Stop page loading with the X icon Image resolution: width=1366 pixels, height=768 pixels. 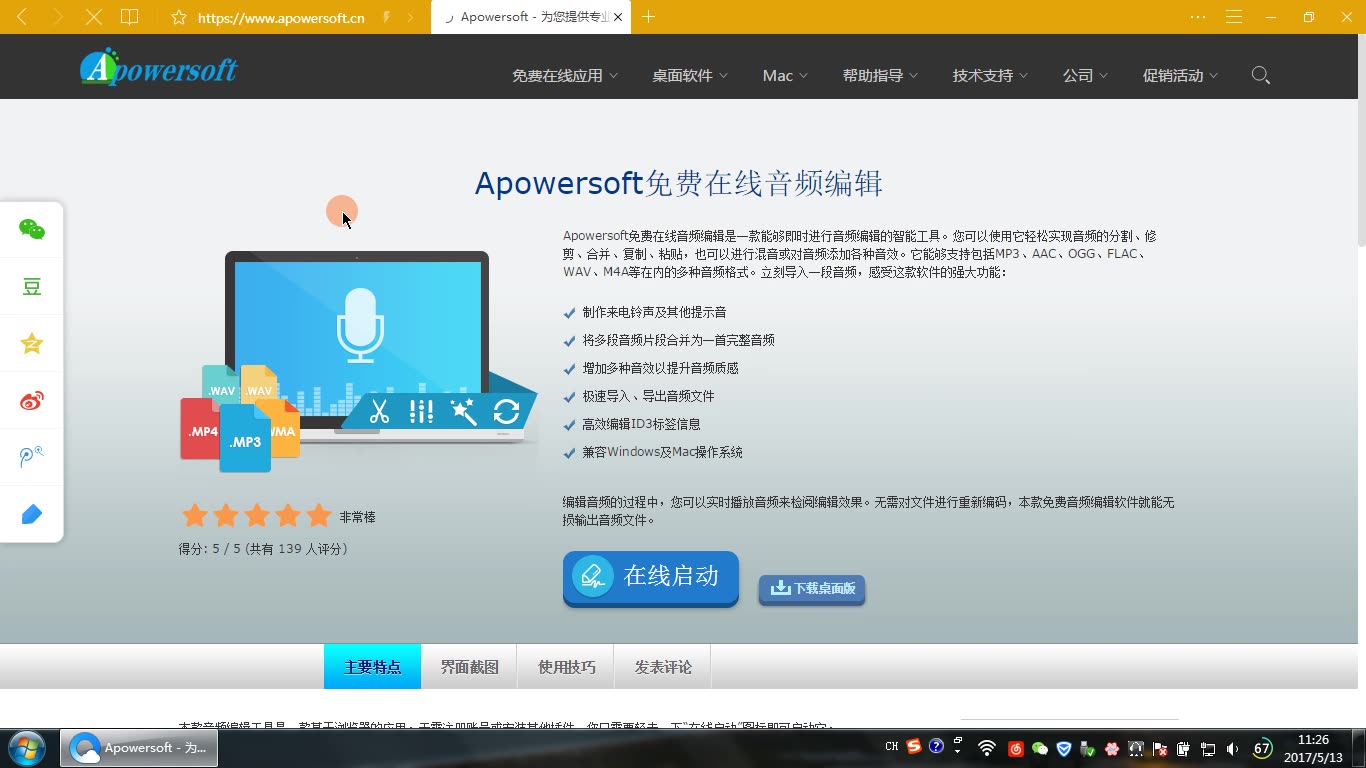94,17
